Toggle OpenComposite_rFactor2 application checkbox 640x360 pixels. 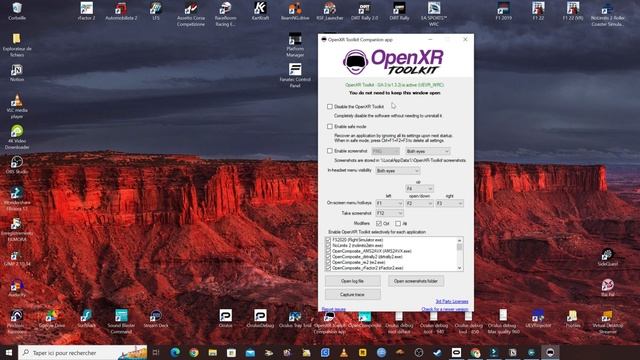pos(328,268)
